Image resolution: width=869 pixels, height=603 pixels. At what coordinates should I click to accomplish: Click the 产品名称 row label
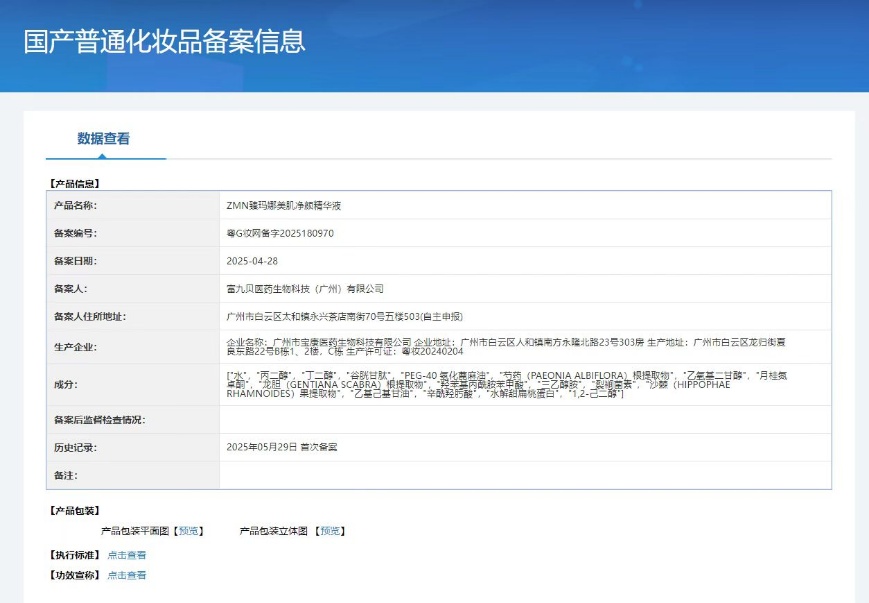coord(75,205)
